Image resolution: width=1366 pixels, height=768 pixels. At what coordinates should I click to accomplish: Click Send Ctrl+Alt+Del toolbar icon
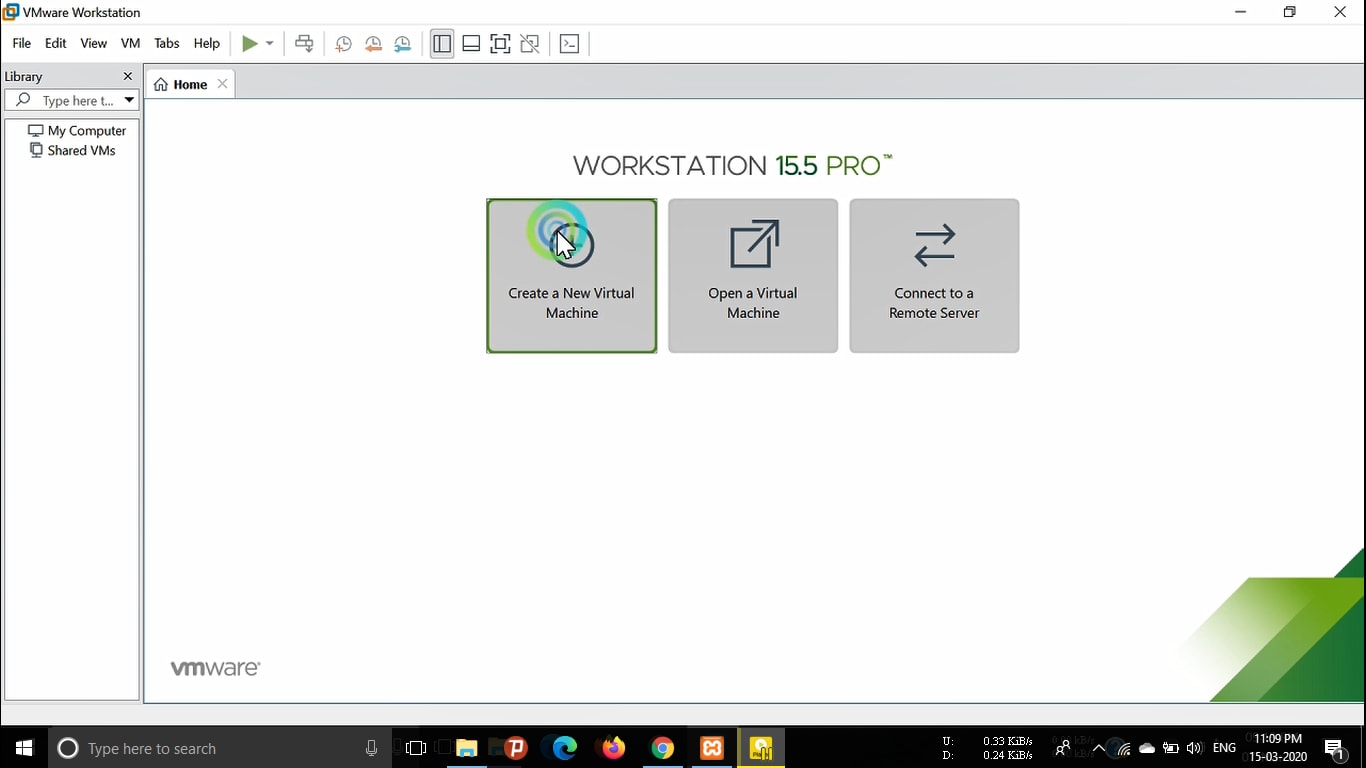tap(304, 43)
